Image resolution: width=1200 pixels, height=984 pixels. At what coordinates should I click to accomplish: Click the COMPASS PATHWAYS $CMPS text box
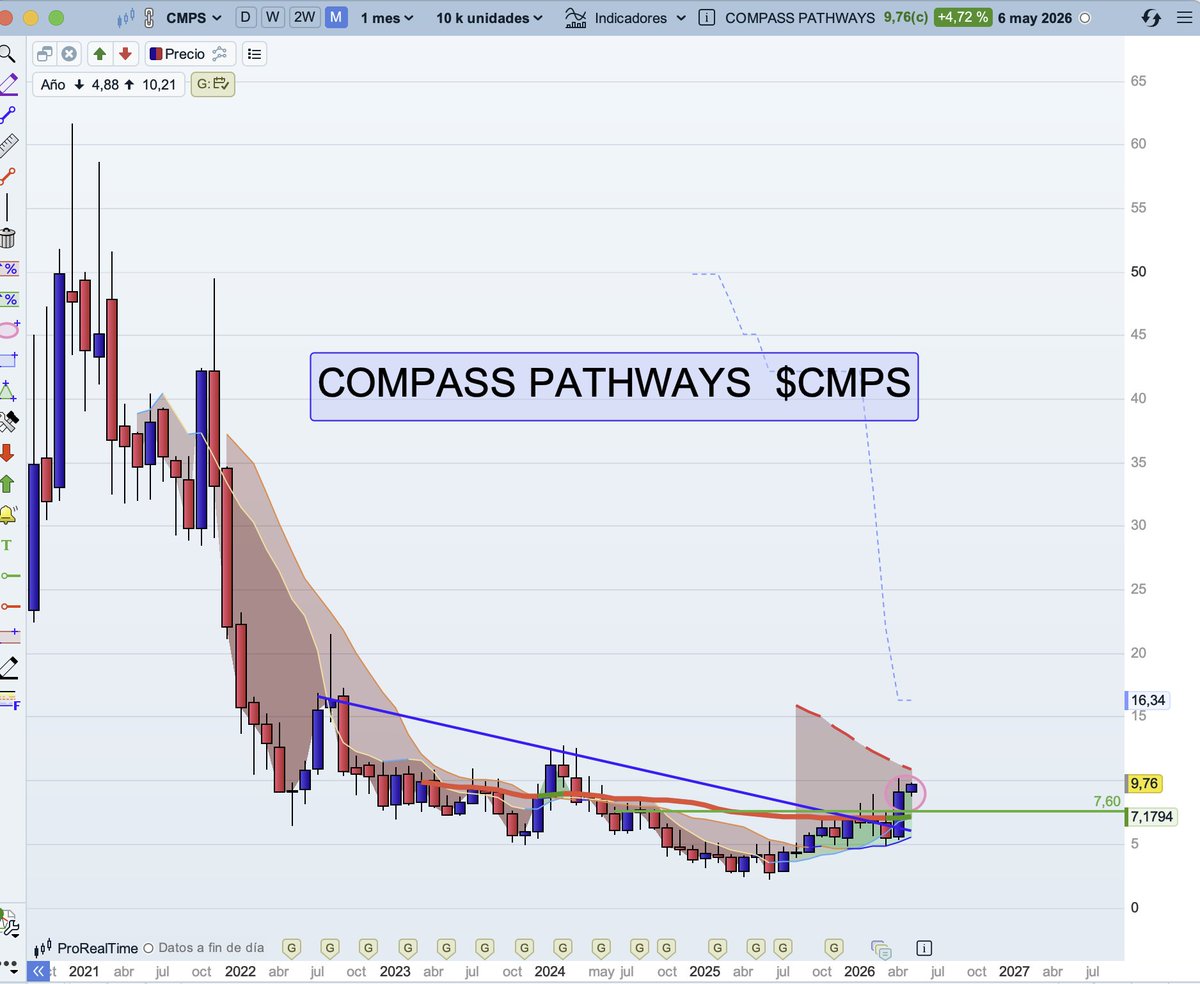click(614, 385)
